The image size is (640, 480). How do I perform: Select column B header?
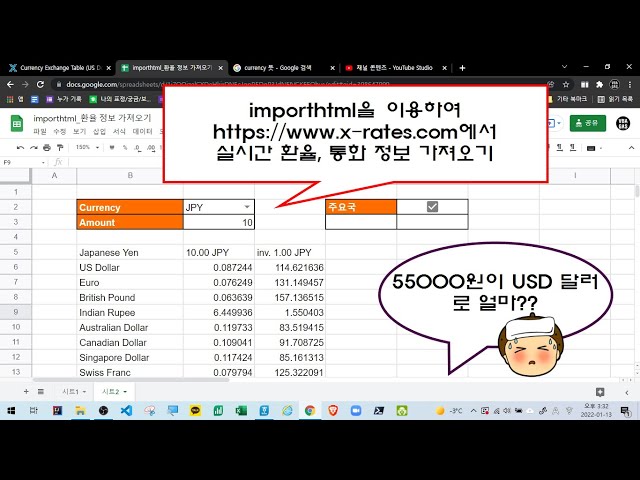(x=130, y=176)
